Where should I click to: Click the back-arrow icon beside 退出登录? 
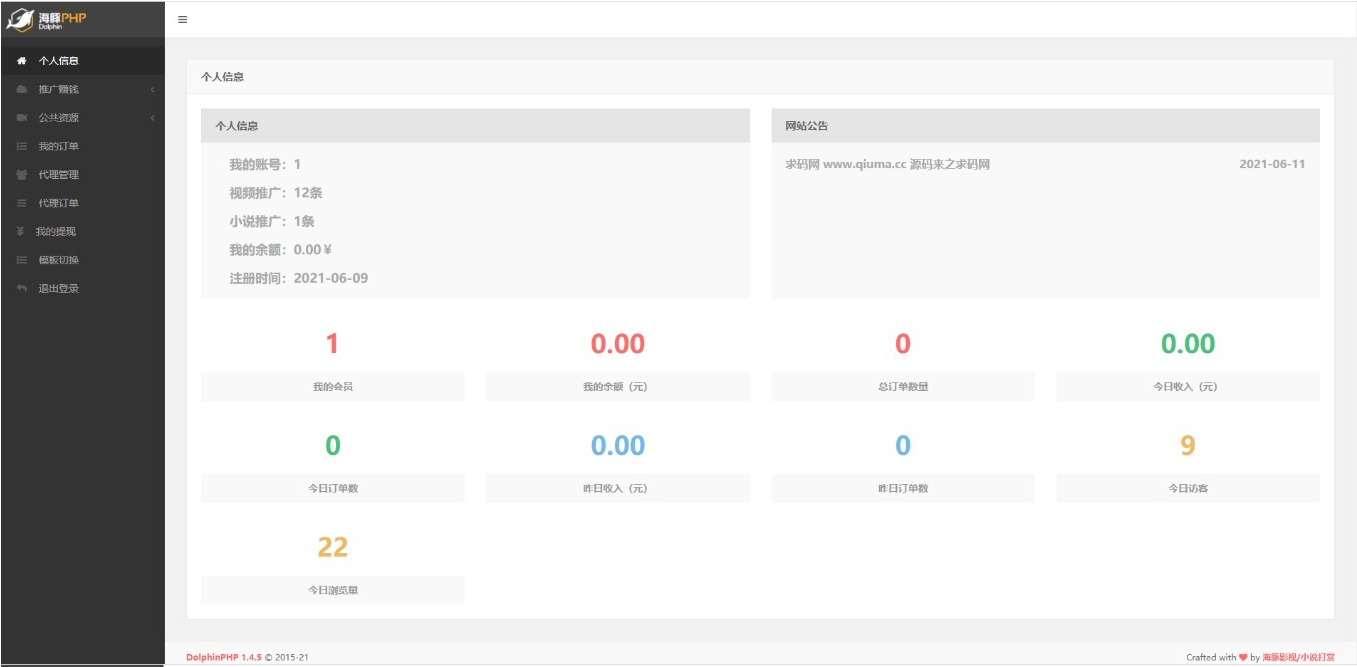tap(21, 289)
